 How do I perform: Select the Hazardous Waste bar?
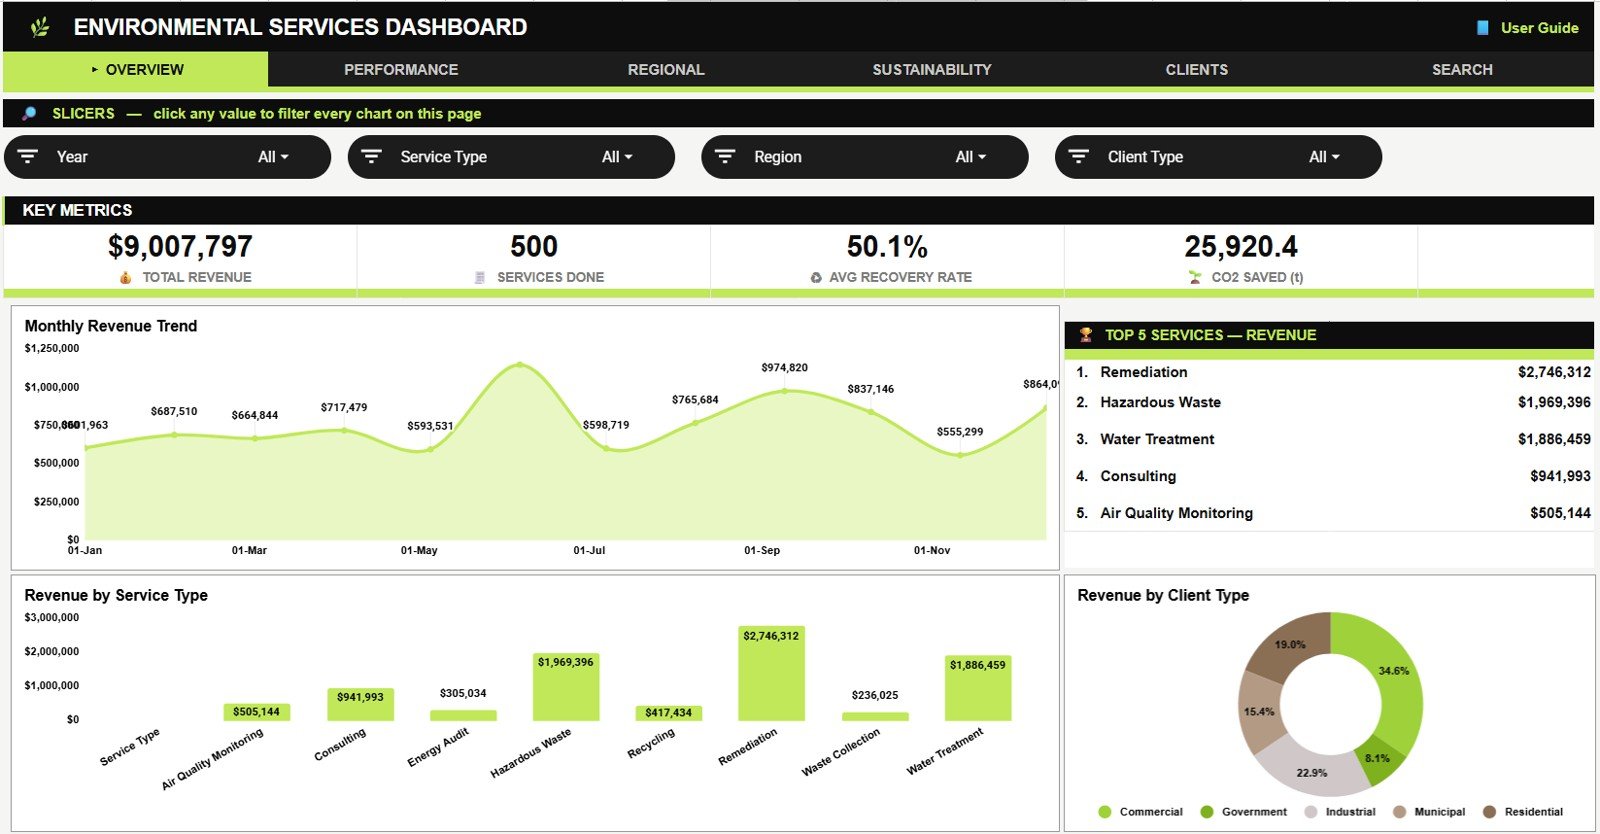point(566,687)
